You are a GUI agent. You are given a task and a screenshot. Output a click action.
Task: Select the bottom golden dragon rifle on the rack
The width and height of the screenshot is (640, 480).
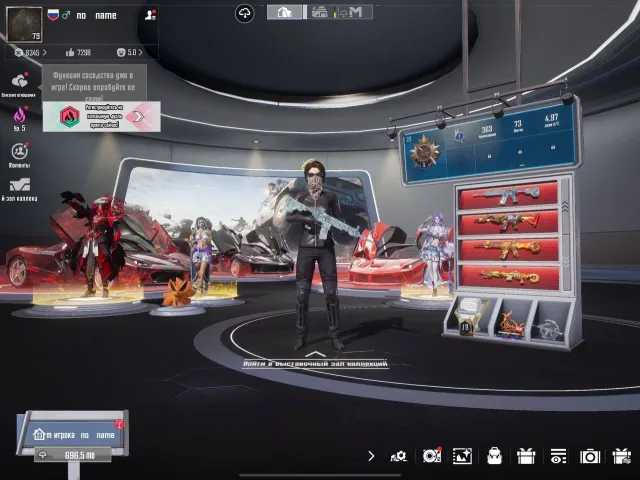pyautogui.click(x=509, y=278)
